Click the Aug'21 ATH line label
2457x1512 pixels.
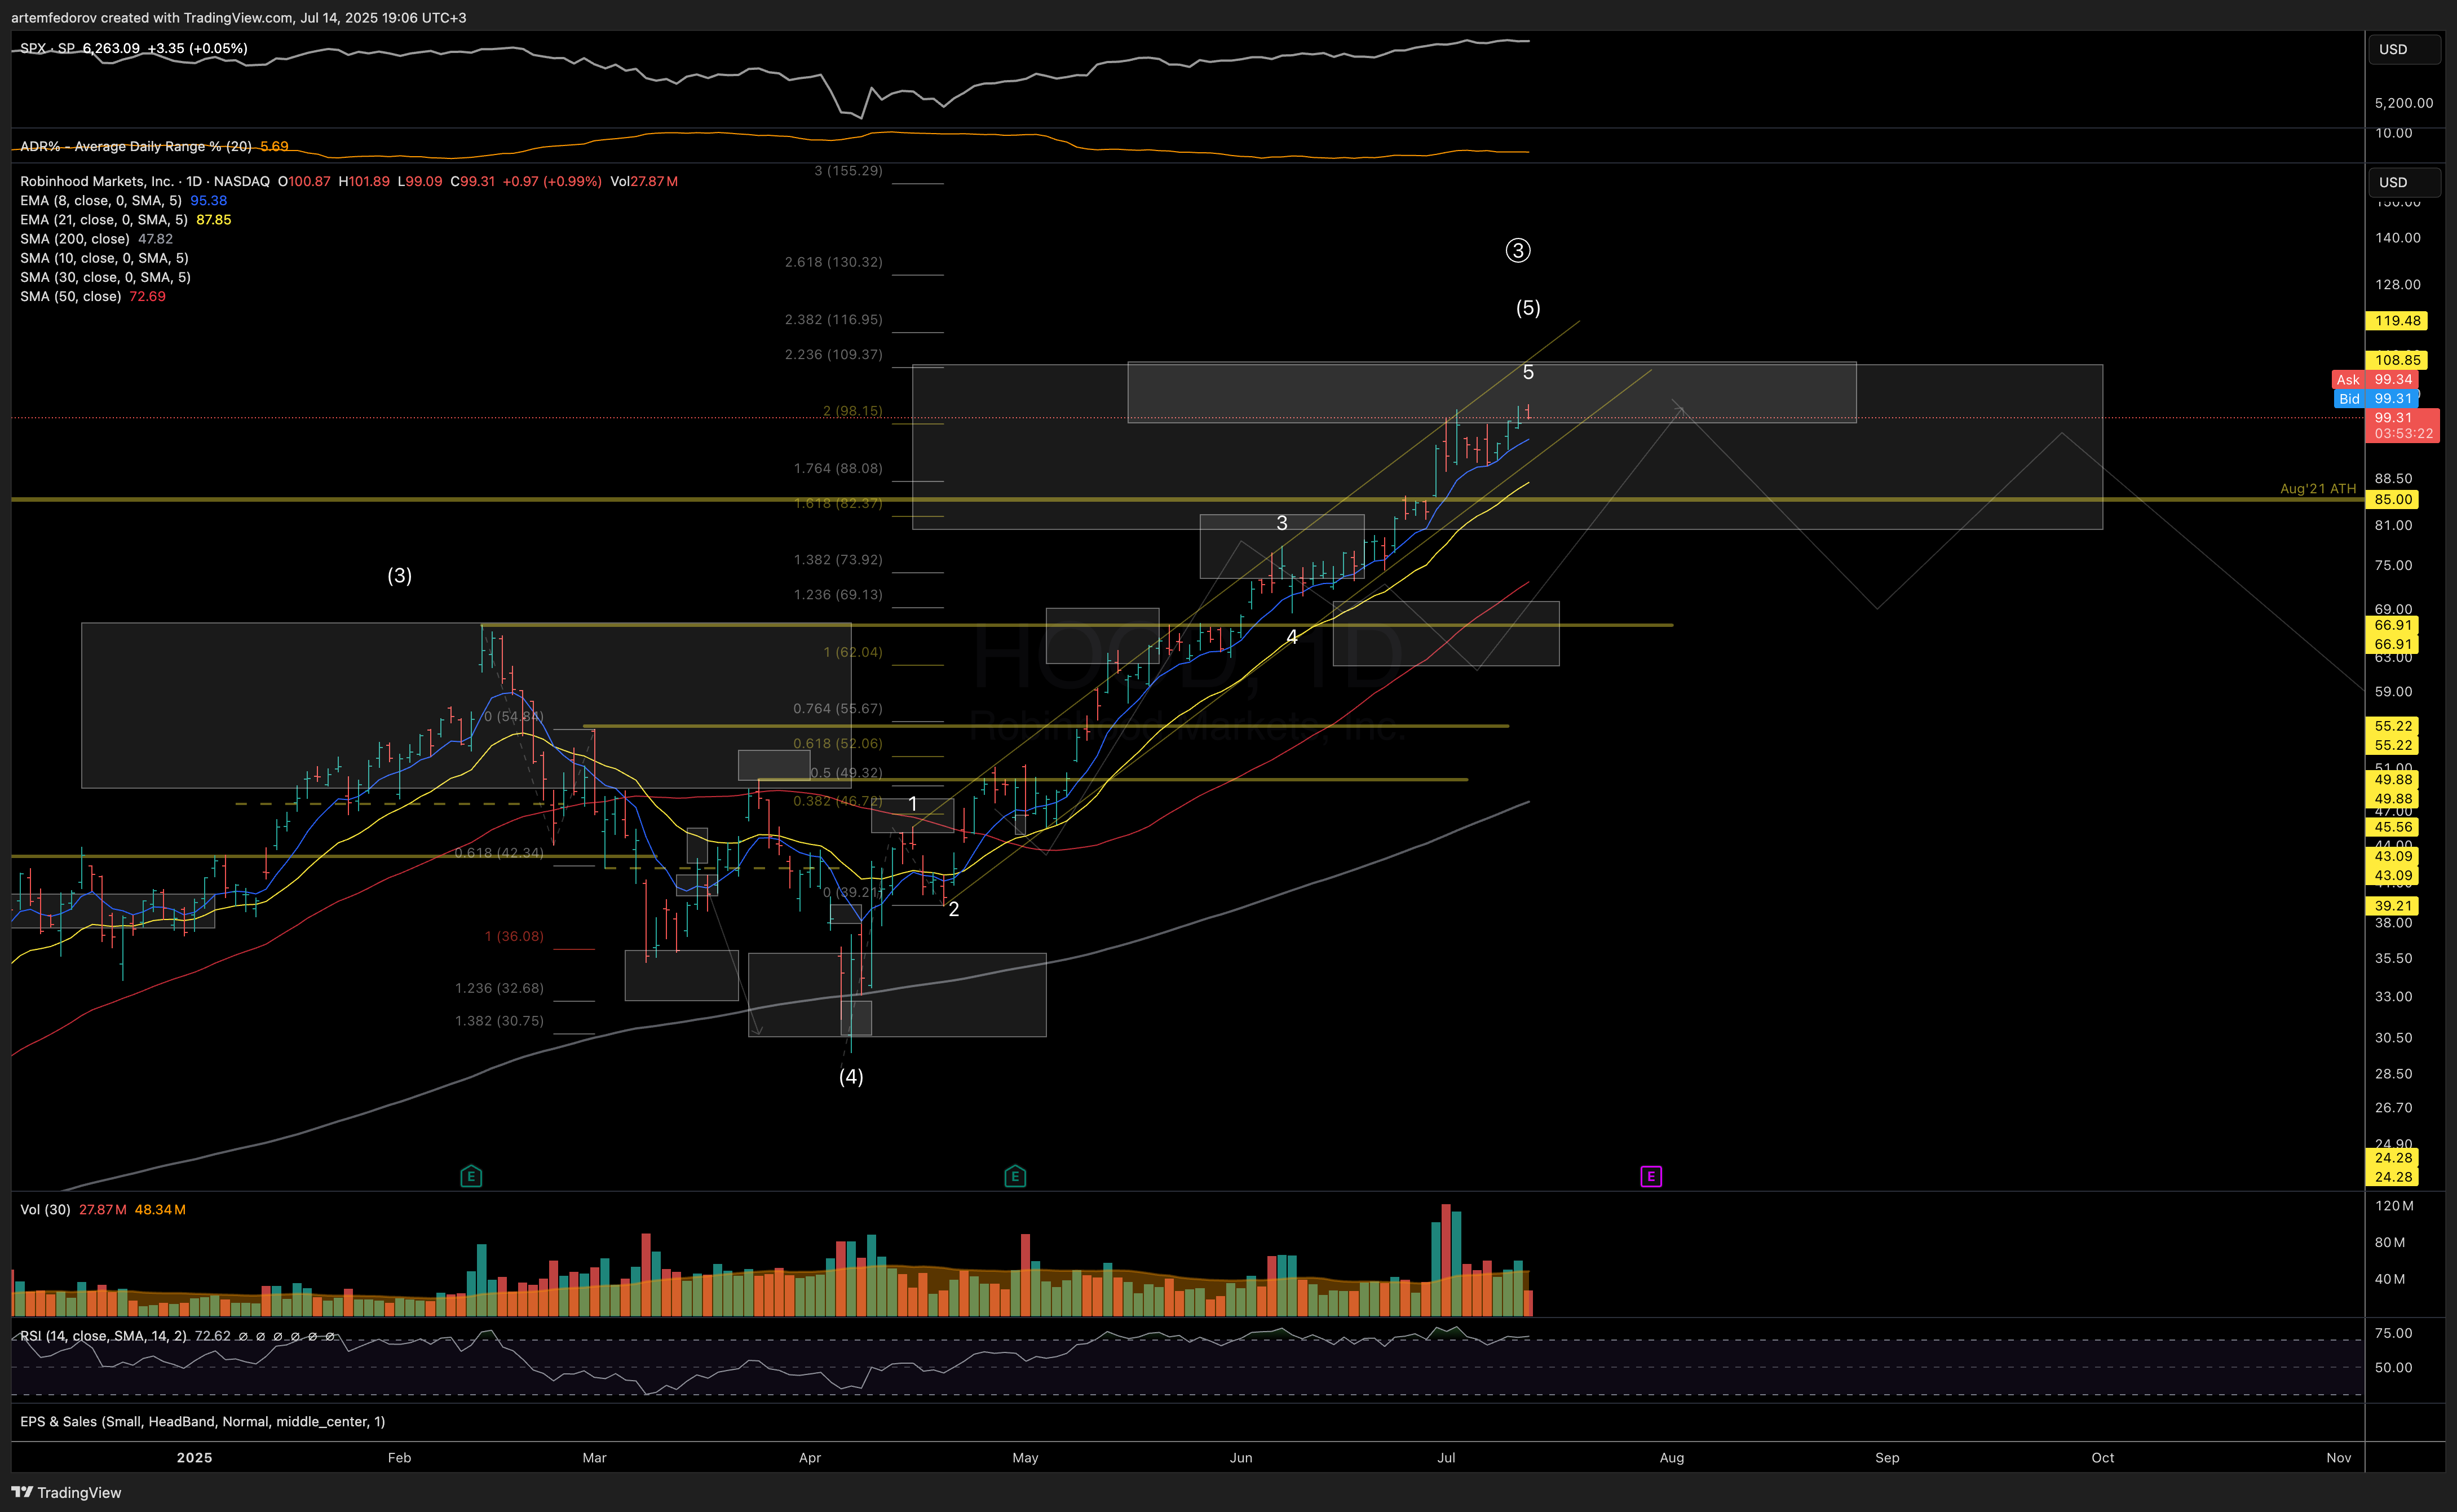pyautogui.click(x=2317, y=488)
